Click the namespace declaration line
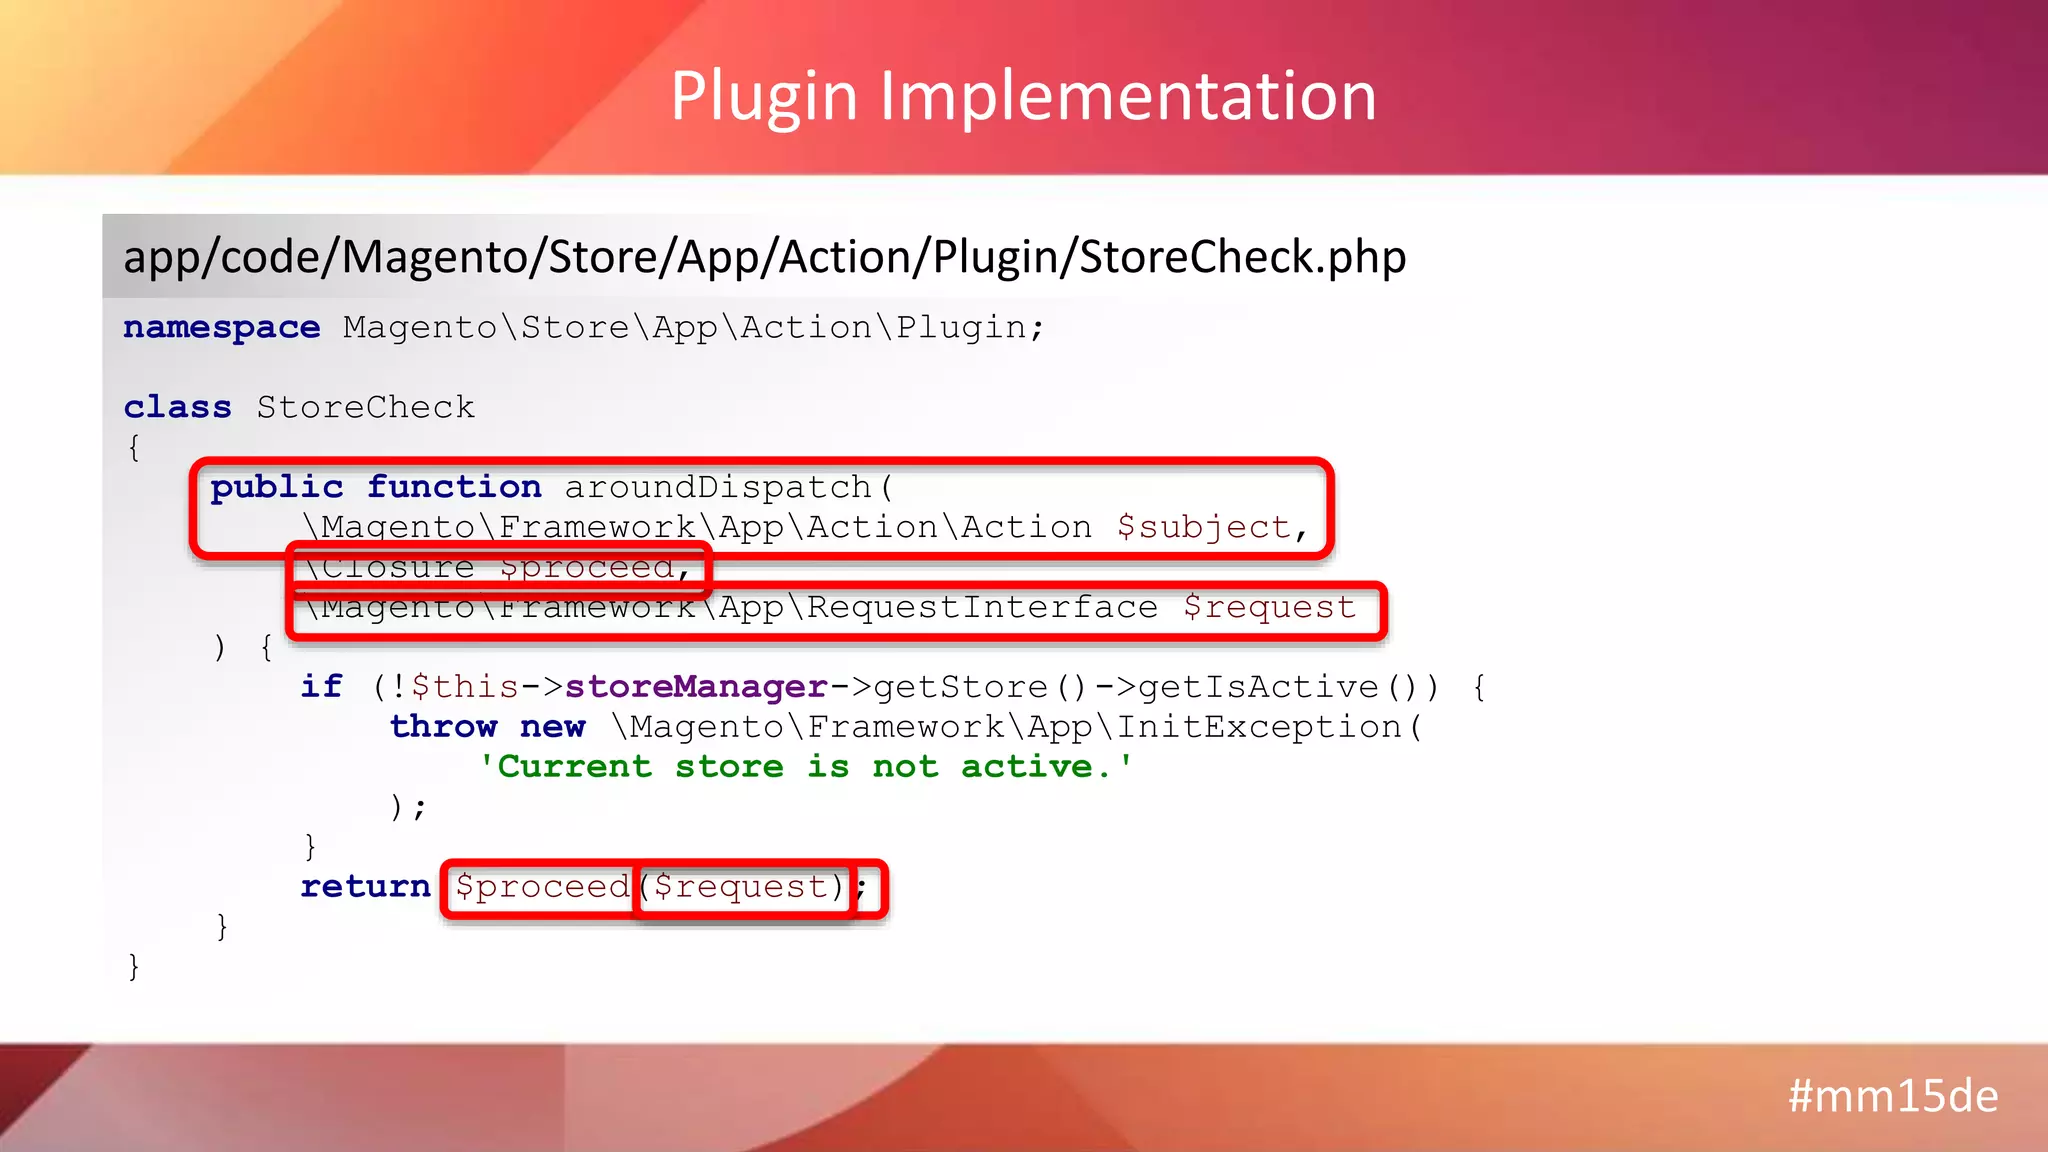 (584, 327)
